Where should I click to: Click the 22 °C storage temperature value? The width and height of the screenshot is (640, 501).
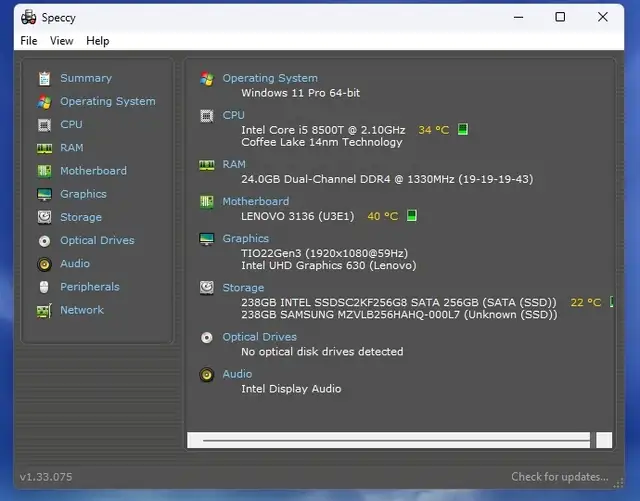point(586,303)
